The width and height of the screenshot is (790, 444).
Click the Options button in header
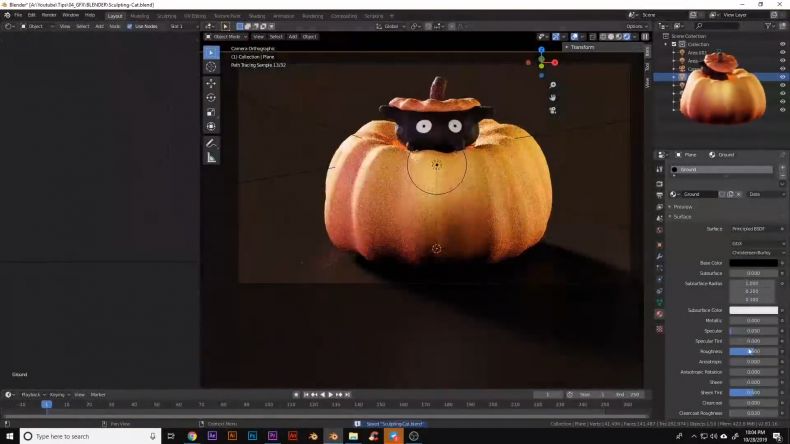coord(636,26)
